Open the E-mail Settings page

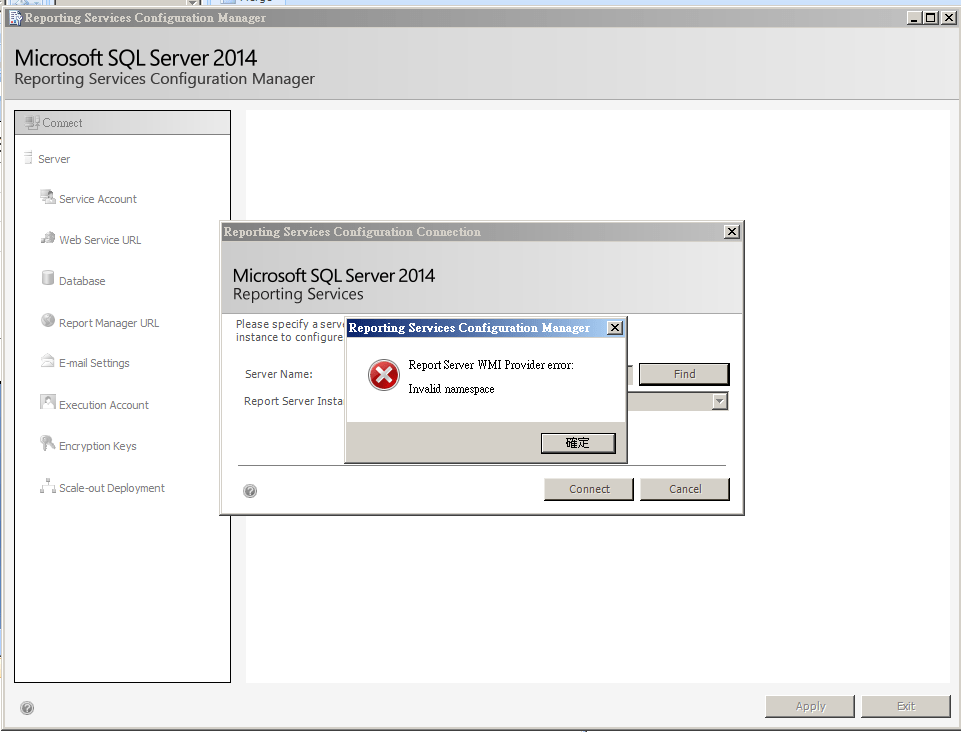[93, 362]
